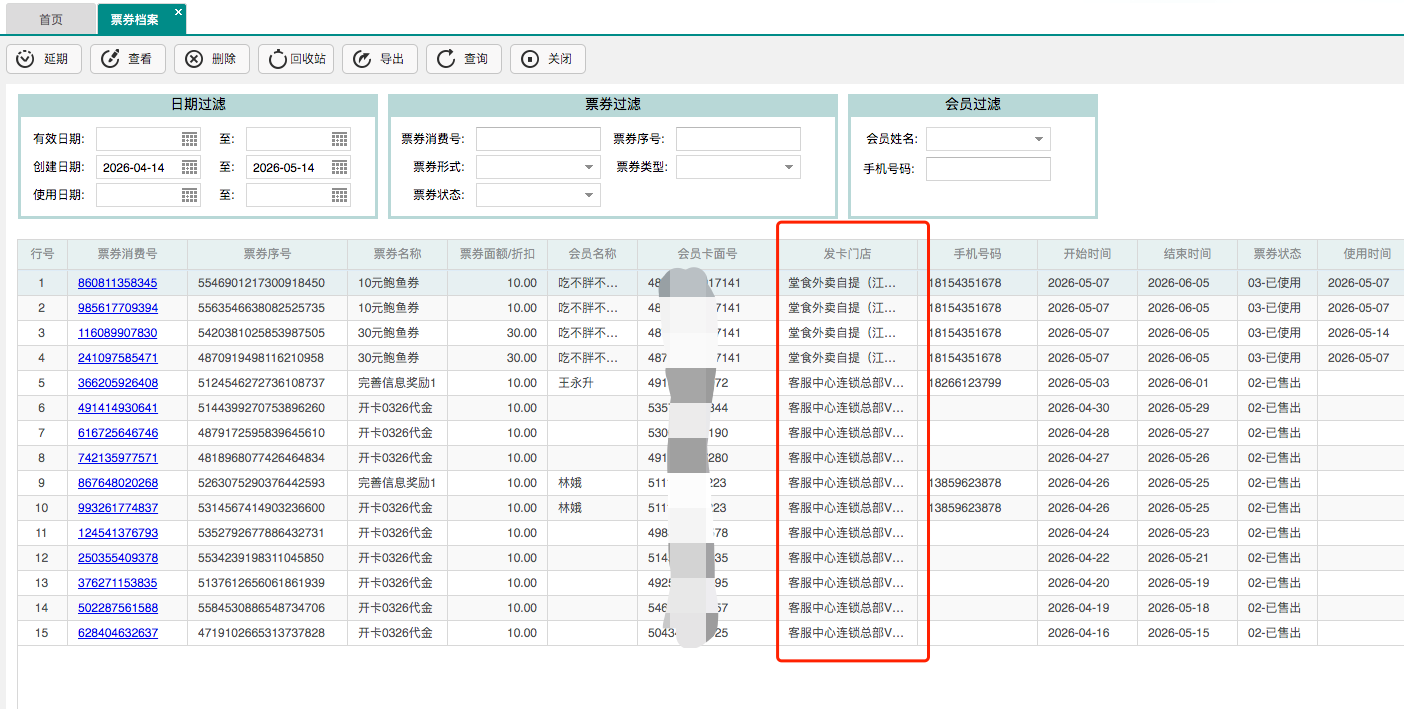Focus the 票券序号 input field
The width and height of the screenshot is (1404, 709).
[738, 139]
